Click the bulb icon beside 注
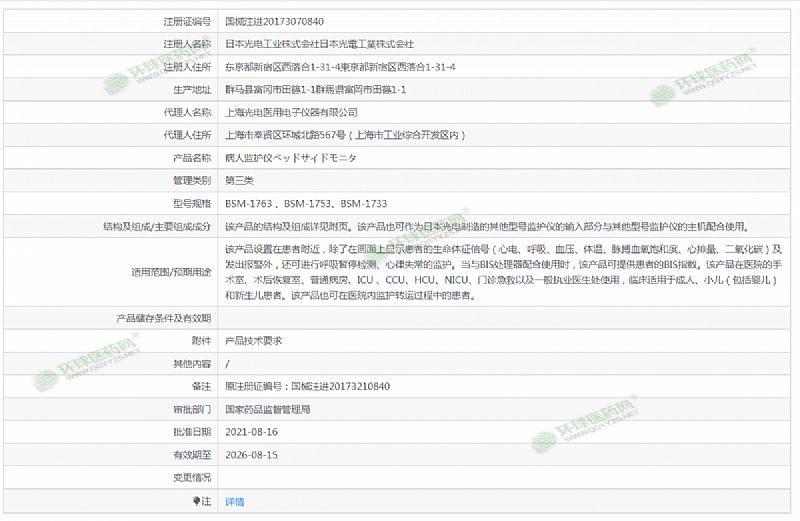800x521 pixels. pos(197,500)
